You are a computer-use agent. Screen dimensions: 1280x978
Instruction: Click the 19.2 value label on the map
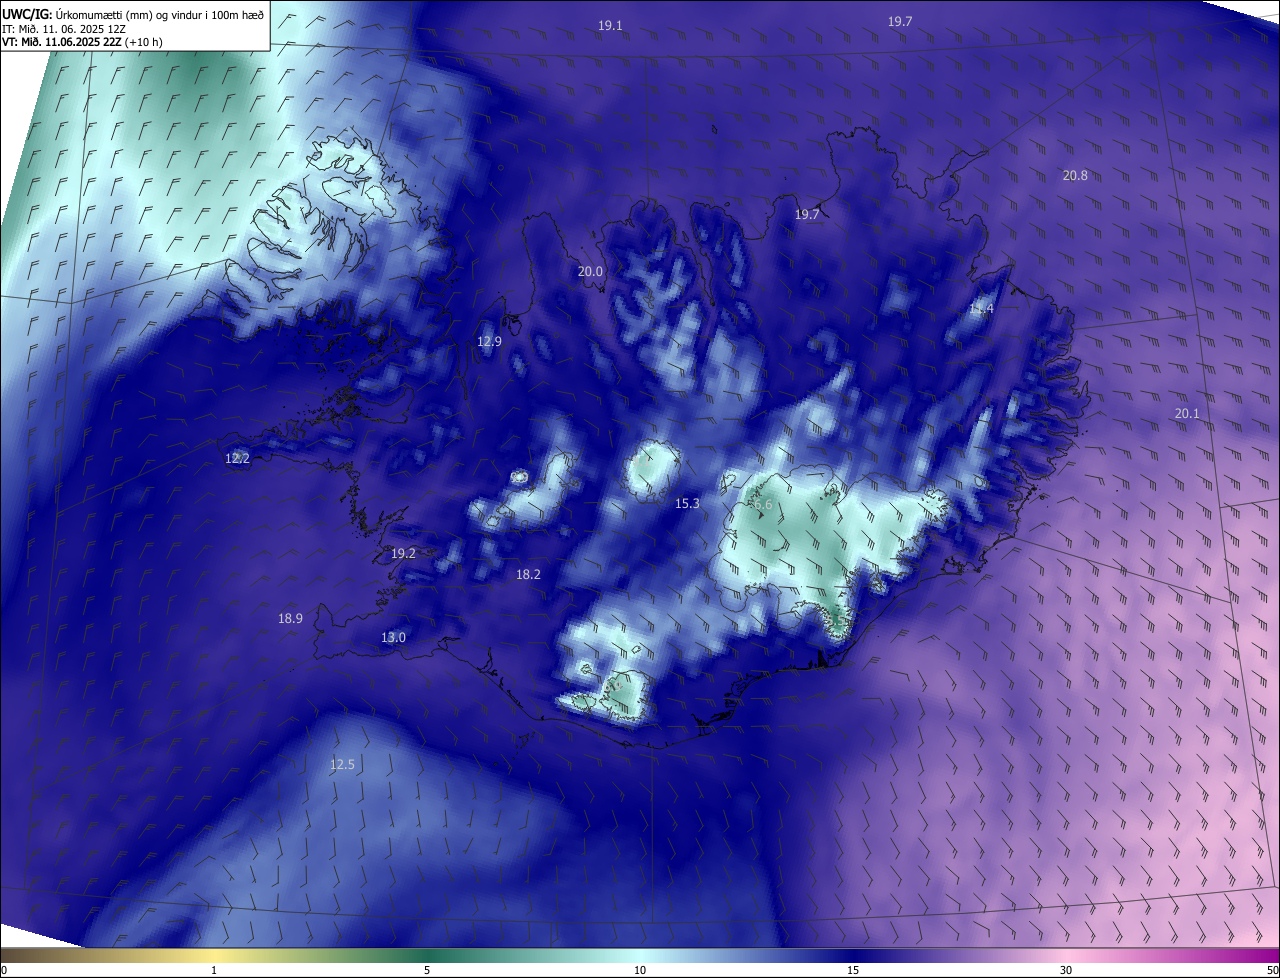pyautogui.click(x=403, y=554)
